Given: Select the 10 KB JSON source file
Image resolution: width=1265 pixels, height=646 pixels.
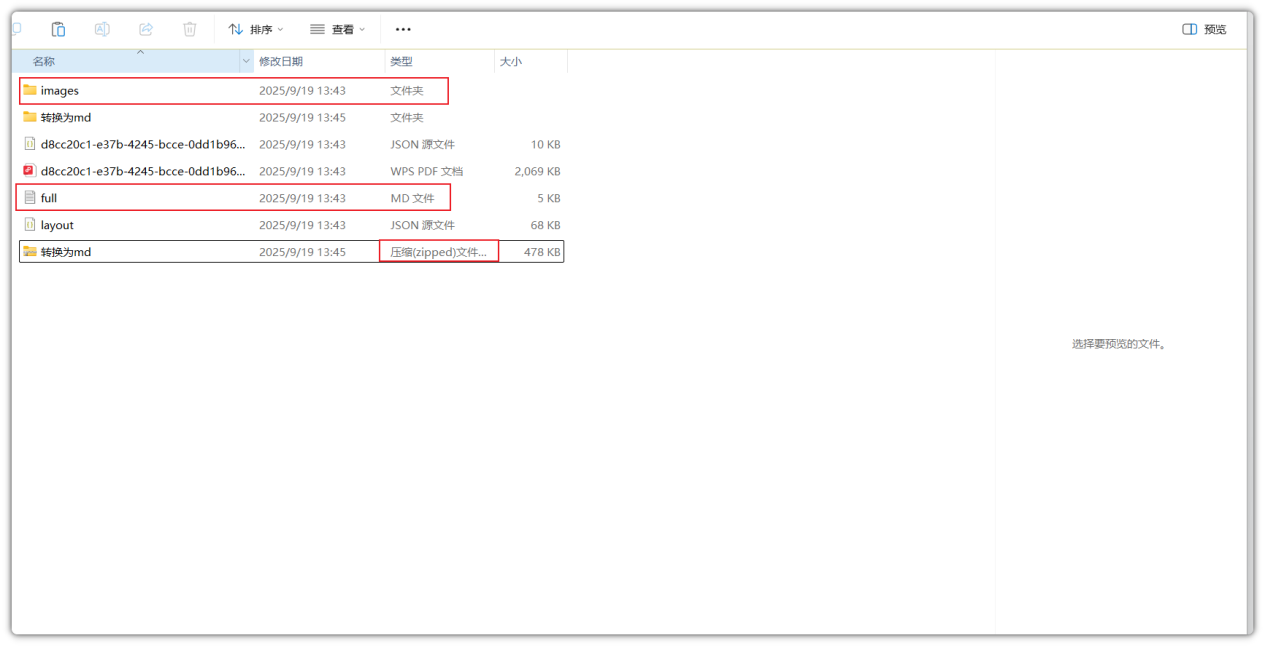Looking at the screenshot, I should tap(142, 144).
